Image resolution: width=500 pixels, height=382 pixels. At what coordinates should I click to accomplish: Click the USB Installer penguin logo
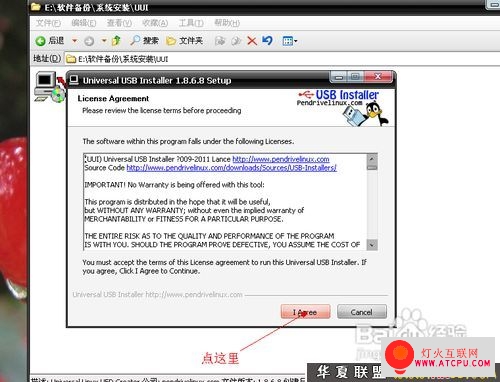pos(343,108)
